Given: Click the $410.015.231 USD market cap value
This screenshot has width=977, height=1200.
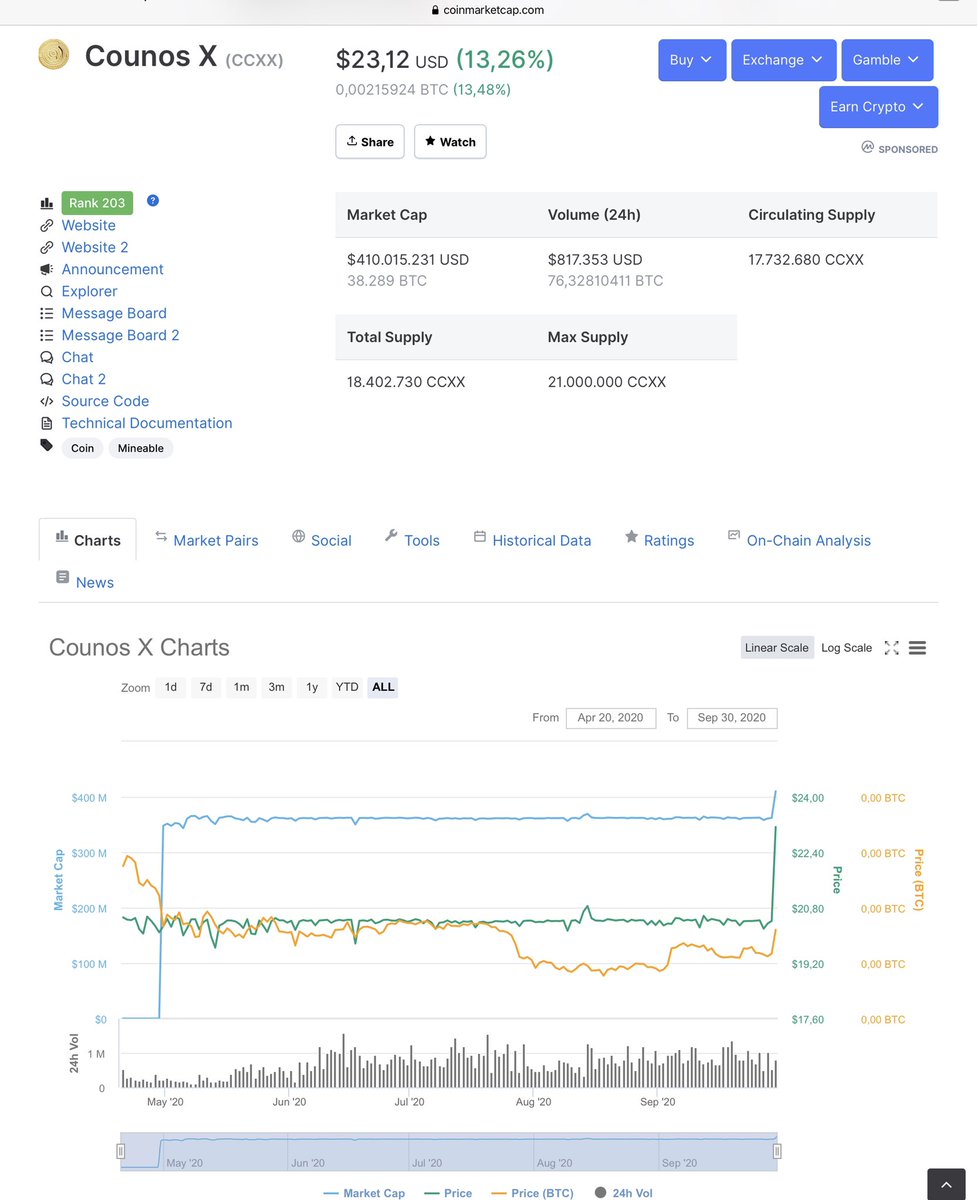Looking at the screenshot, I should pyautogui.click(x=408, y=259).
